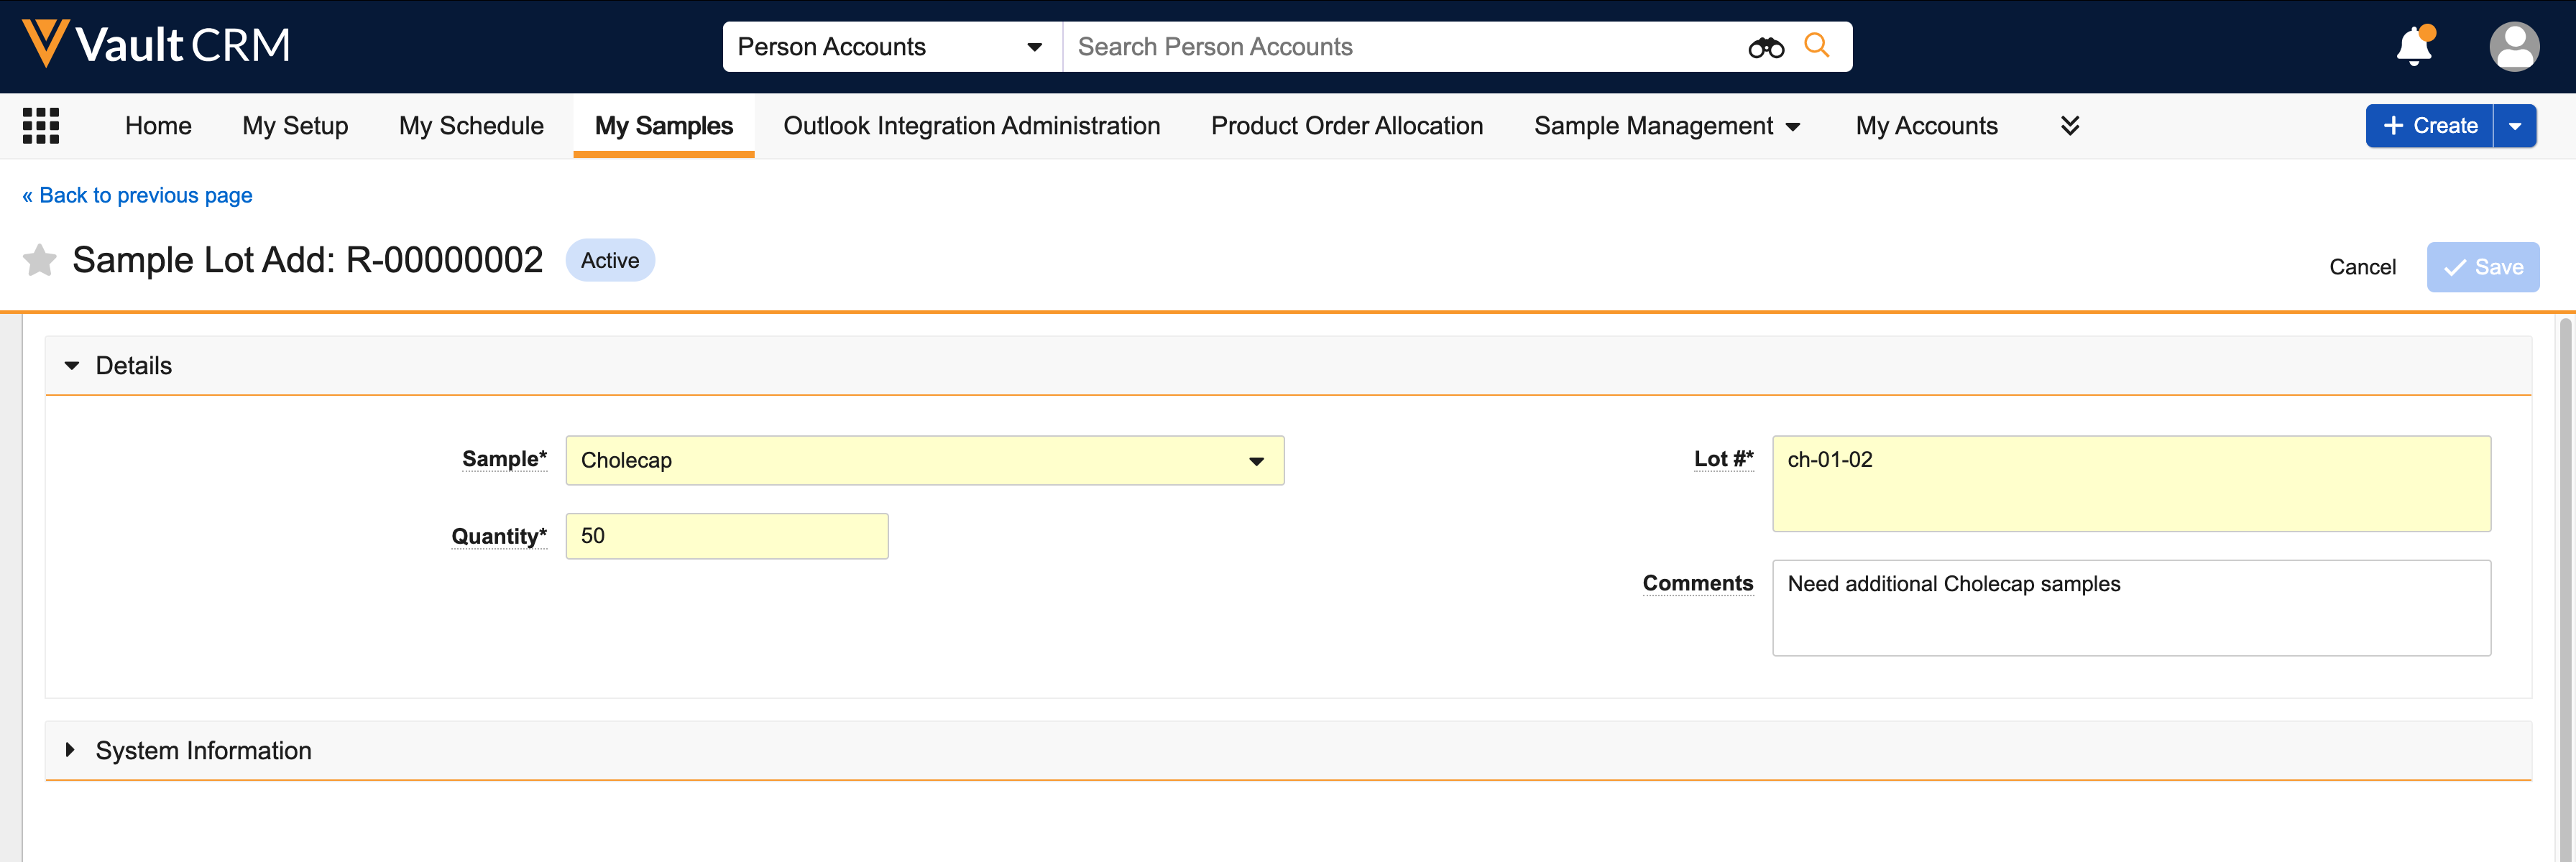The height and width of the screenshot is (862, 2576).
Task: Collapse the Details section
Action: (72, 366)
